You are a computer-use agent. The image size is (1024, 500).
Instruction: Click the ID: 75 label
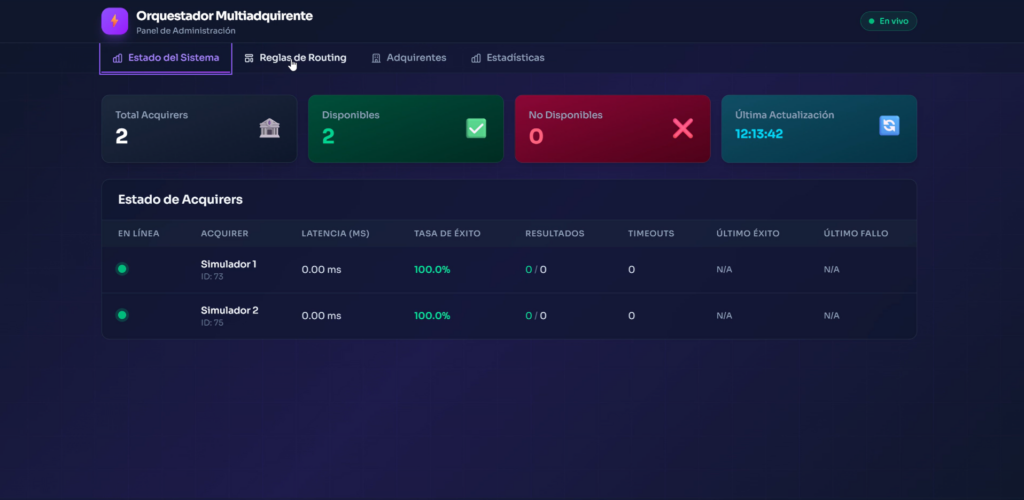(212, 322)
